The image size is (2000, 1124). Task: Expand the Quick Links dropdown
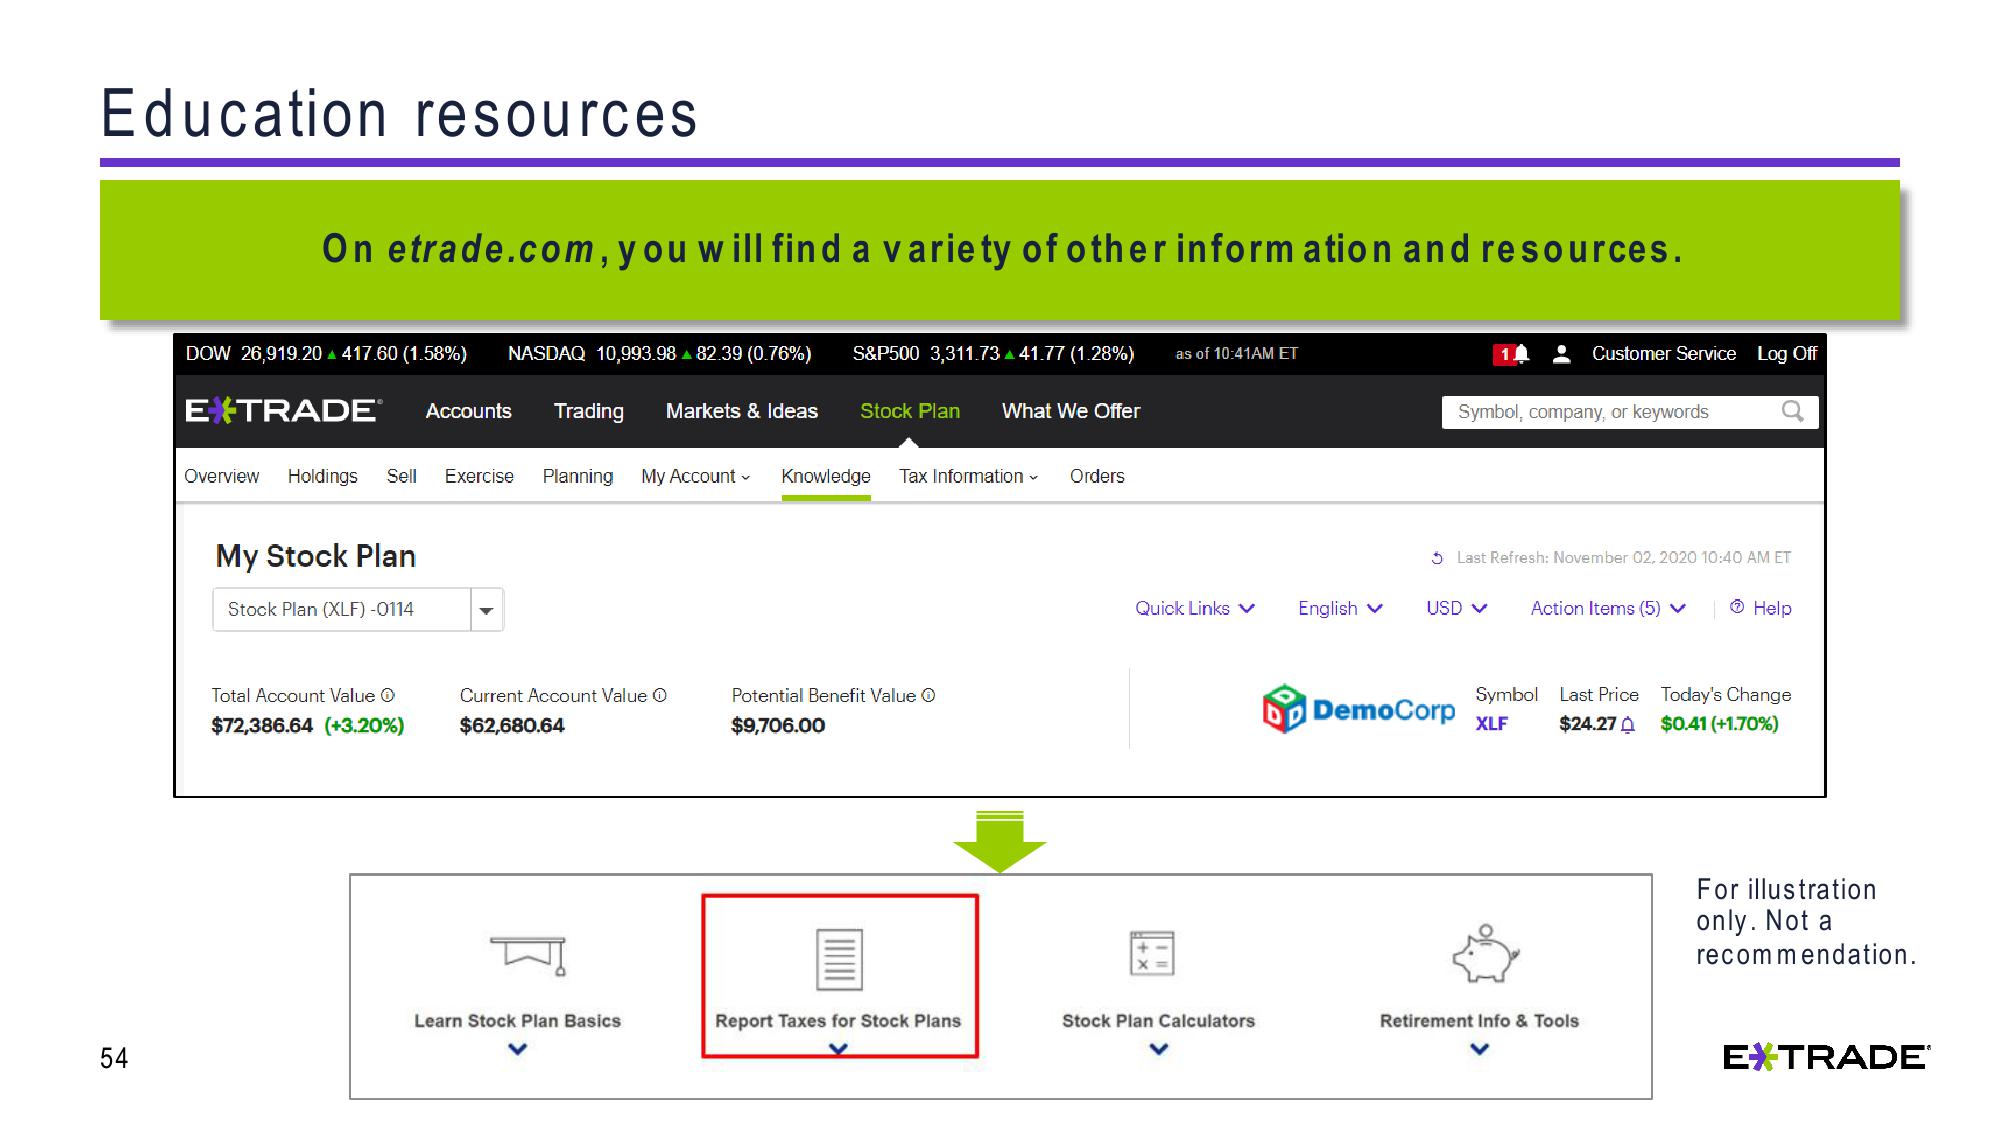point(1195,608)
